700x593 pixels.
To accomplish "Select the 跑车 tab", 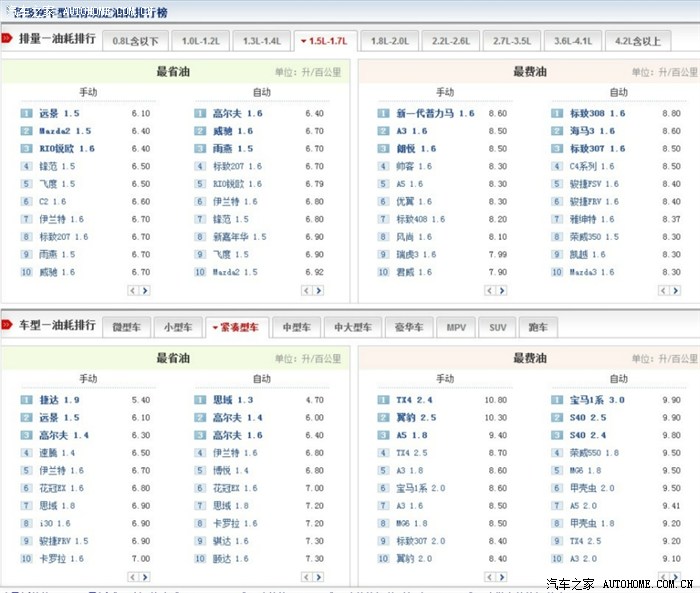I will click(x=538, y=327).
